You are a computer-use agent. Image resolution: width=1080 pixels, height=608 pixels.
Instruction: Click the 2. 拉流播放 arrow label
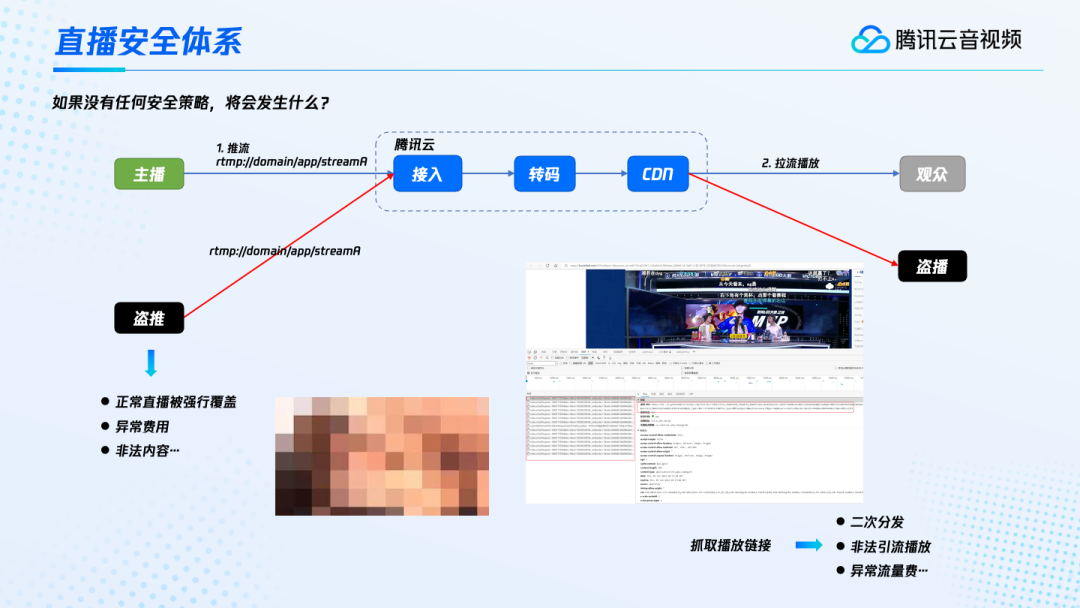(x=790, y=162)
